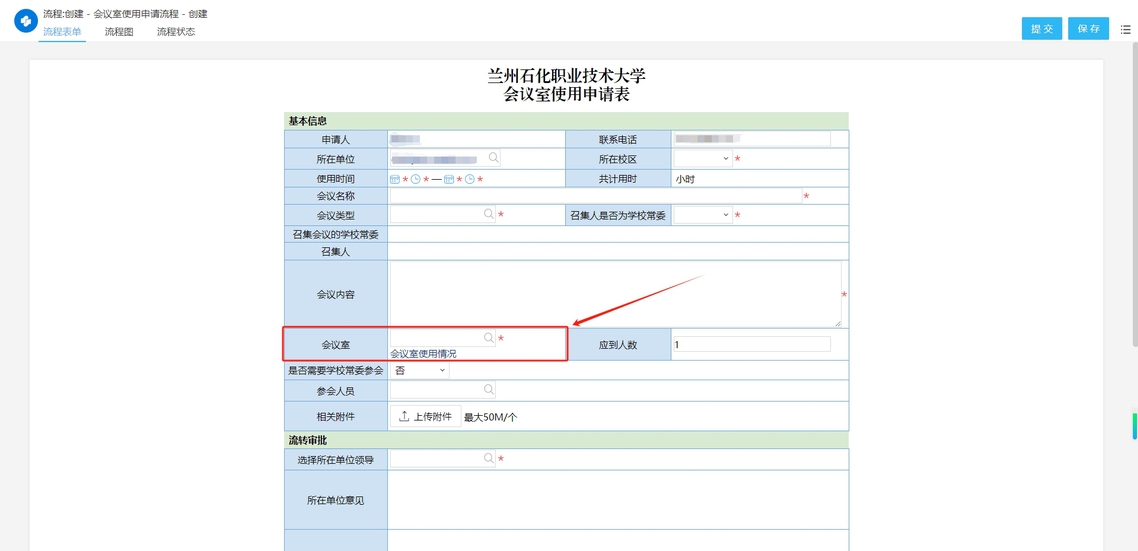Switch to 流程状态 tab
This screenshot has width=1138, height=551.
(x=176, y=32)
